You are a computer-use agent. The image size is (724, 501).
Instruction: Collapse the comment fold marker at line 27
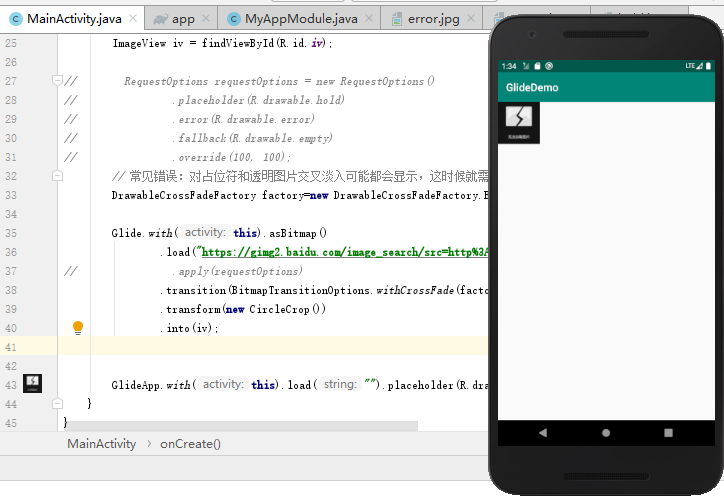click(x=57, y=80)
